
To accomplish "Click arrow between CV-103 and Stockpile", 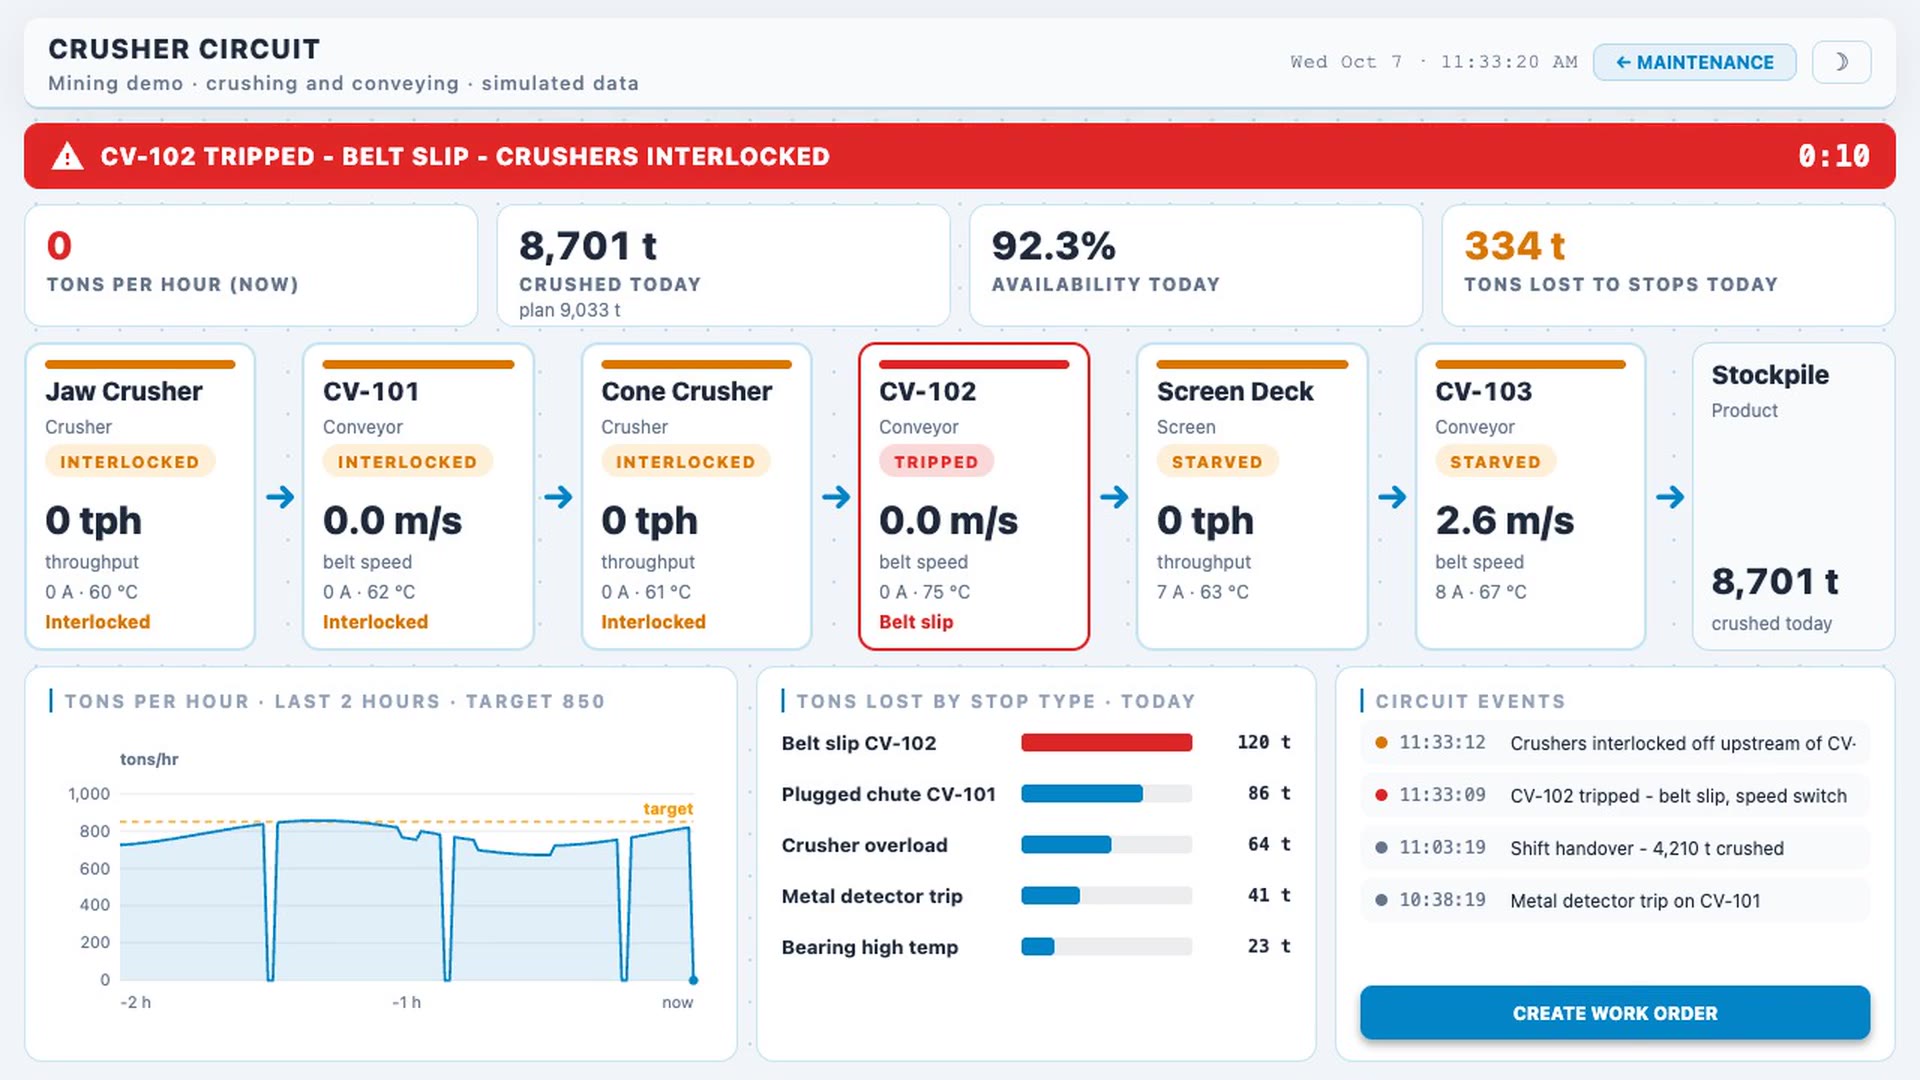I will (x=1670, y=497).
